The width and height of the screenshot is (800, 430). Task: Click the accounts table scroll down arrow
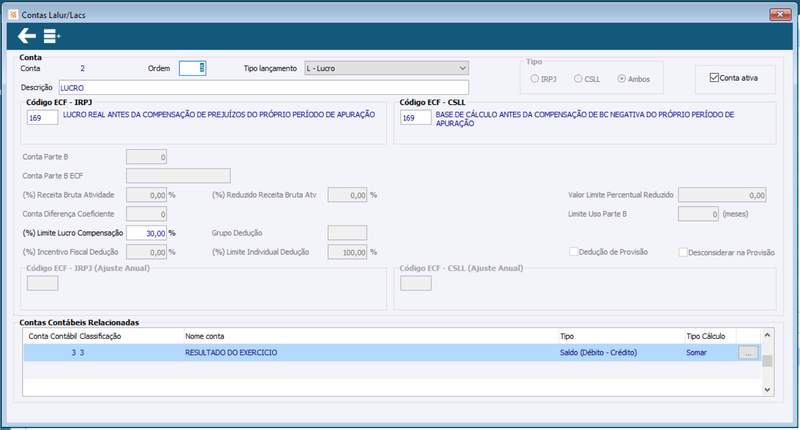(x=767, y=390)
